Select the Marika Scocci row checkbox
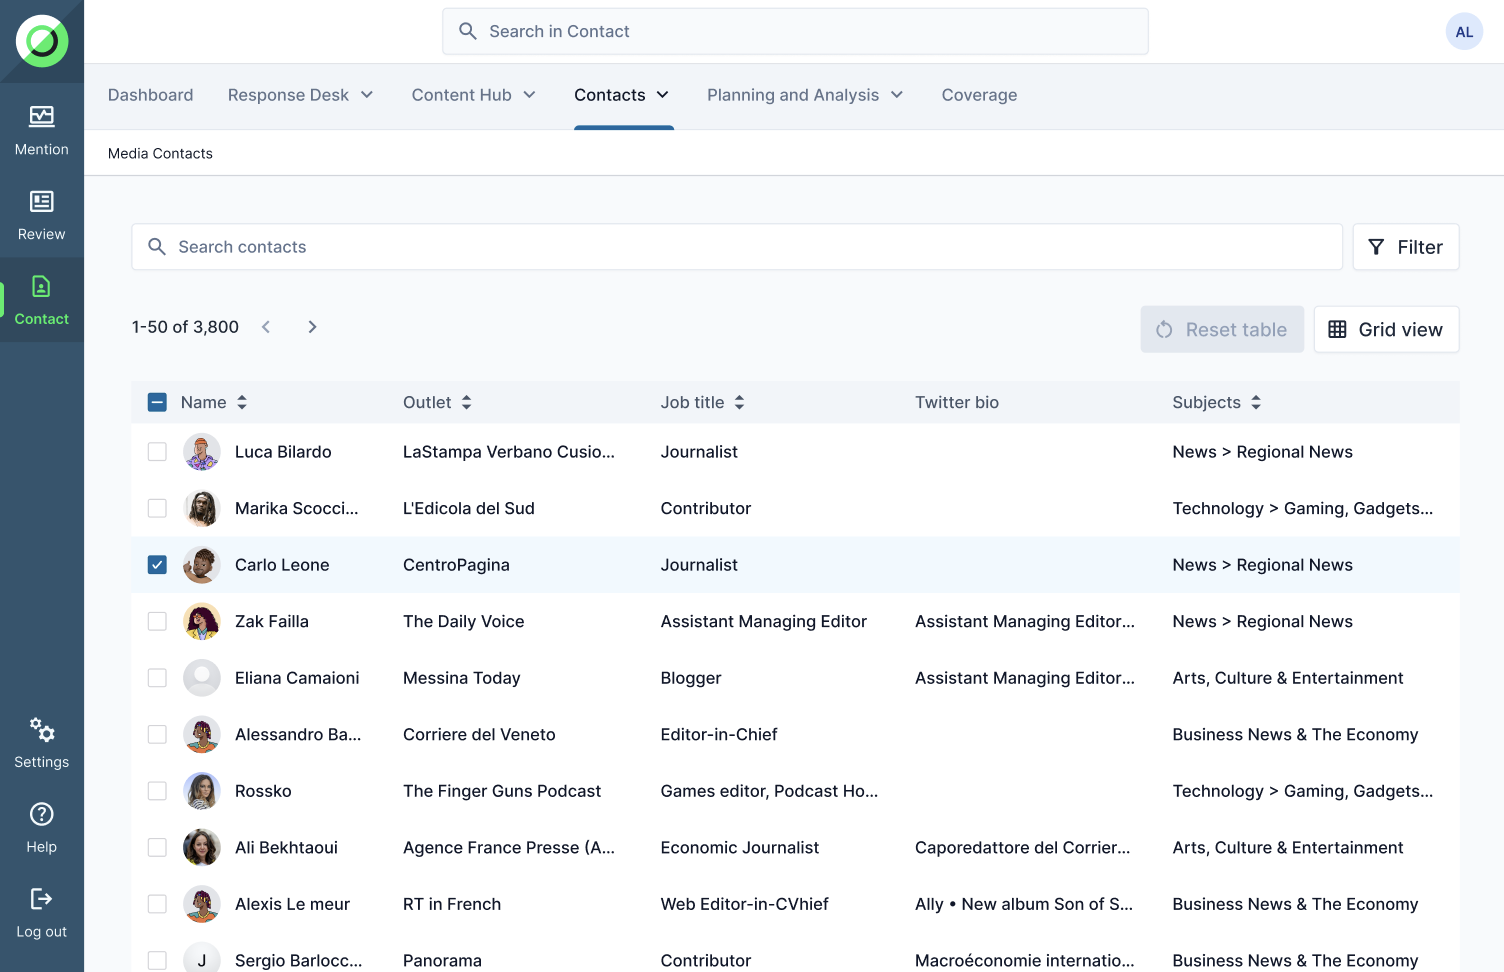 [157, 508]
